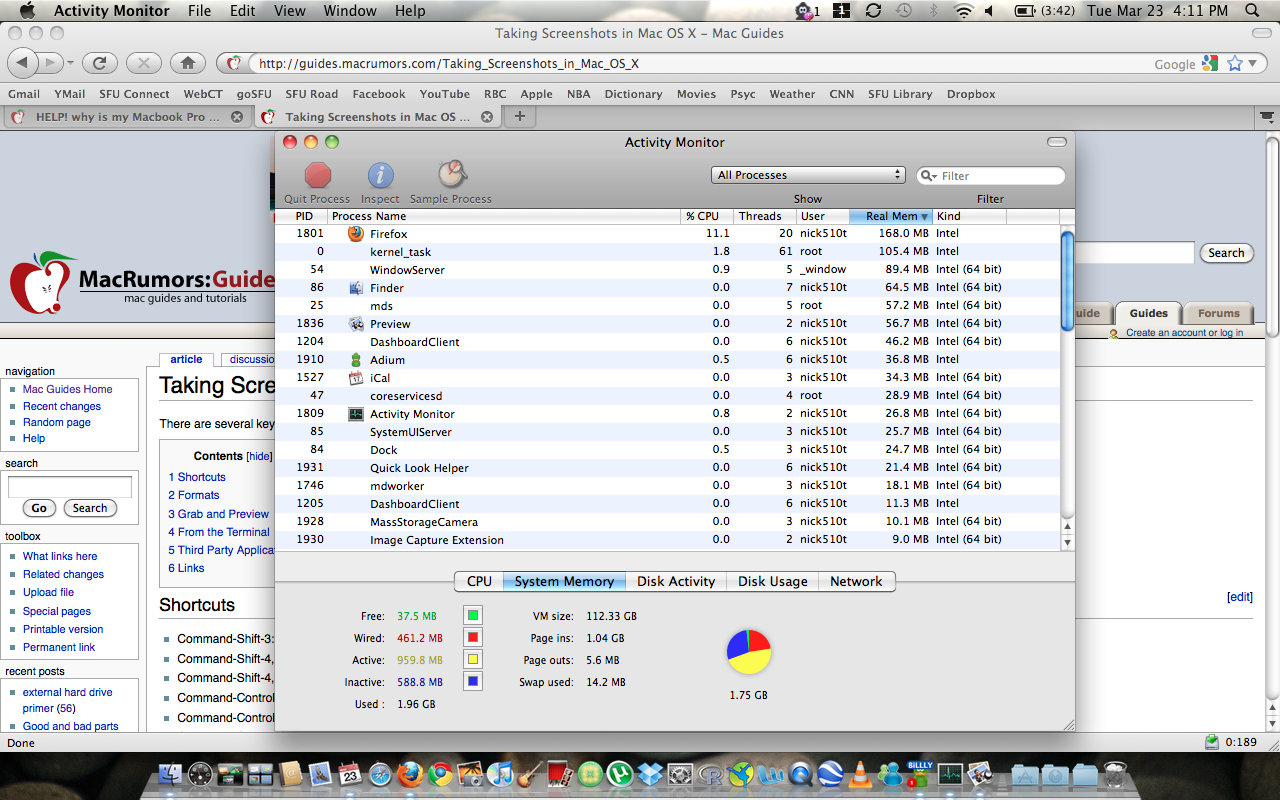Image resolution: width=1280 pixels, height=800 pixels.
Task: Click the Gmail bookmark in the bookmarks bar
Action: click(x=24, y=94)
